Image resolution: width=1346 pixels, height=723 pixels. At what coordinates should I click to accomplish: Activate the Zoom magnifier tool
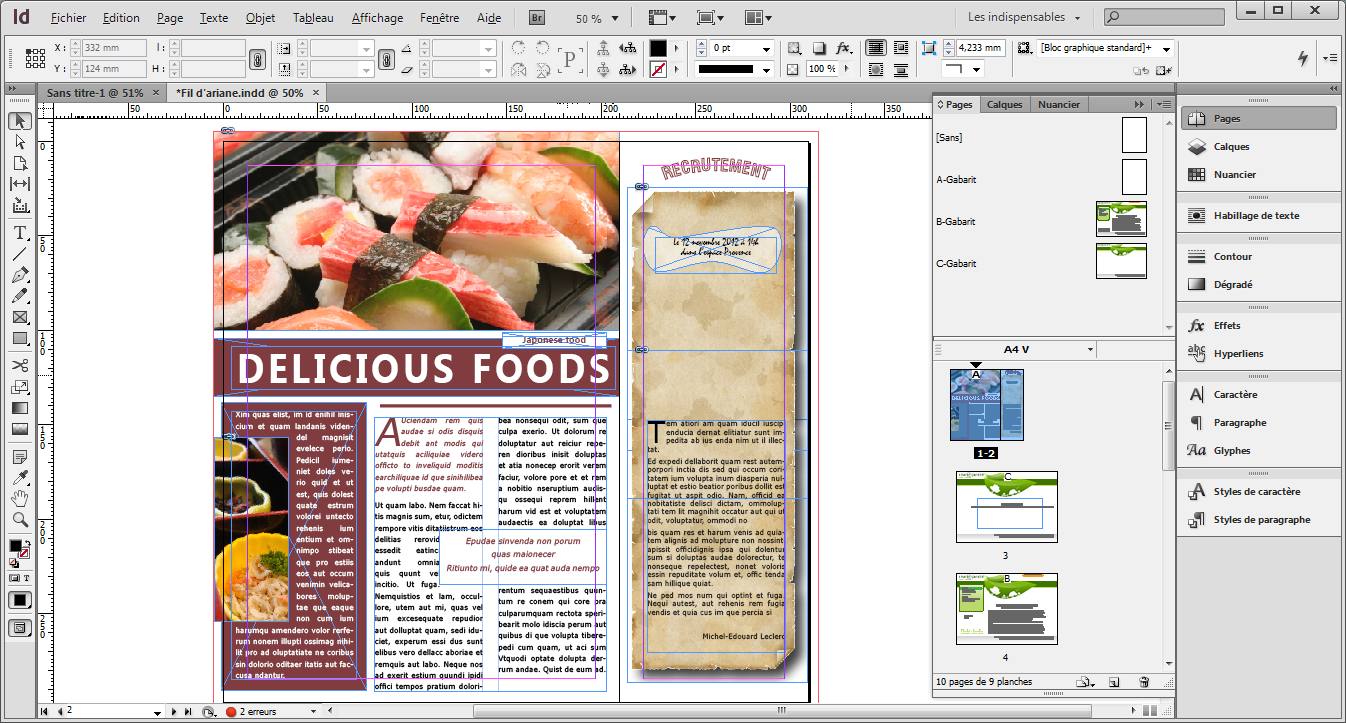pyautogui.click(x=20, y=519)
